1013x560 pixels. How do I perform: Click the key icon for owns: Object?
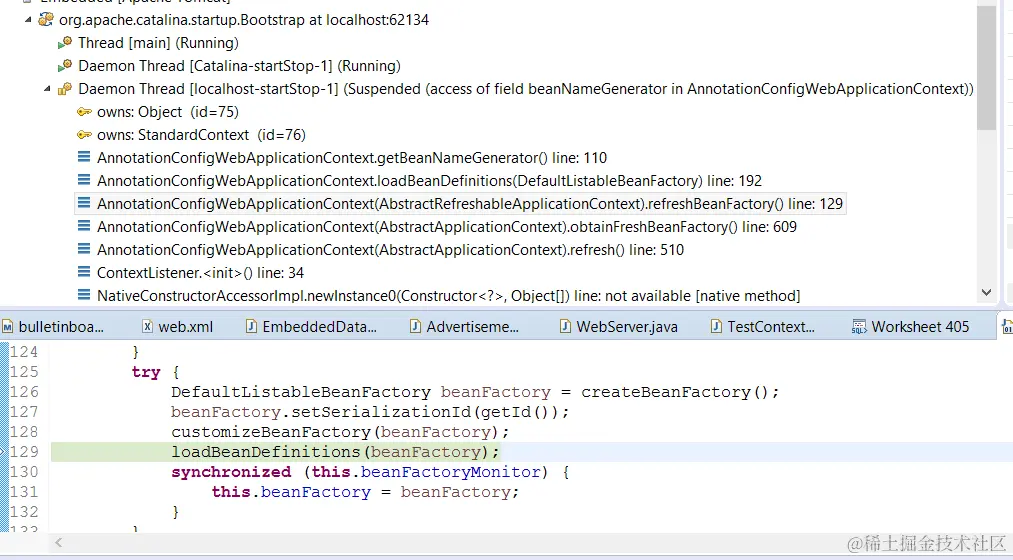click(x=84, y=112)
